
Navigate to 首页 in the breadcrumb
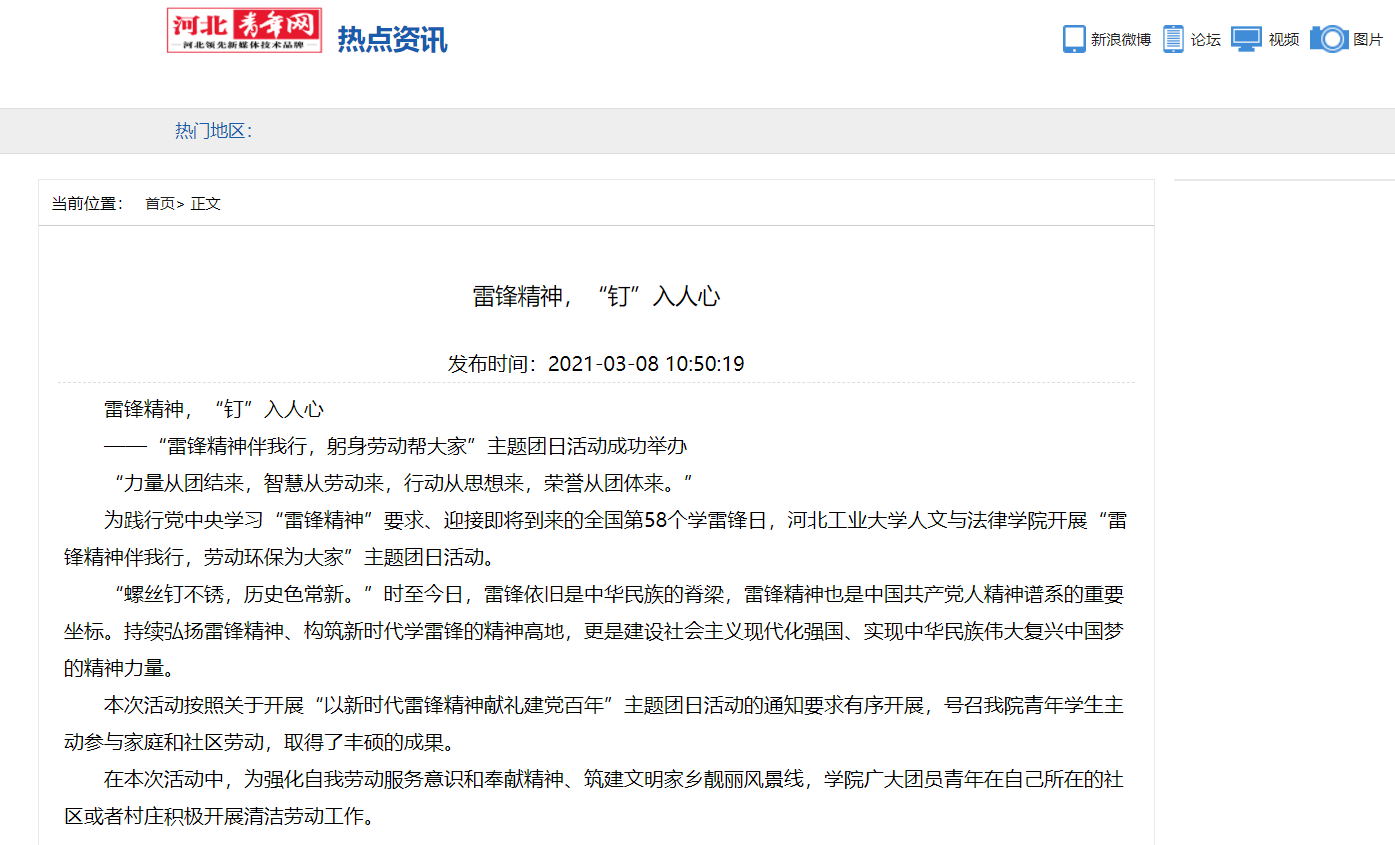[159, 204]
